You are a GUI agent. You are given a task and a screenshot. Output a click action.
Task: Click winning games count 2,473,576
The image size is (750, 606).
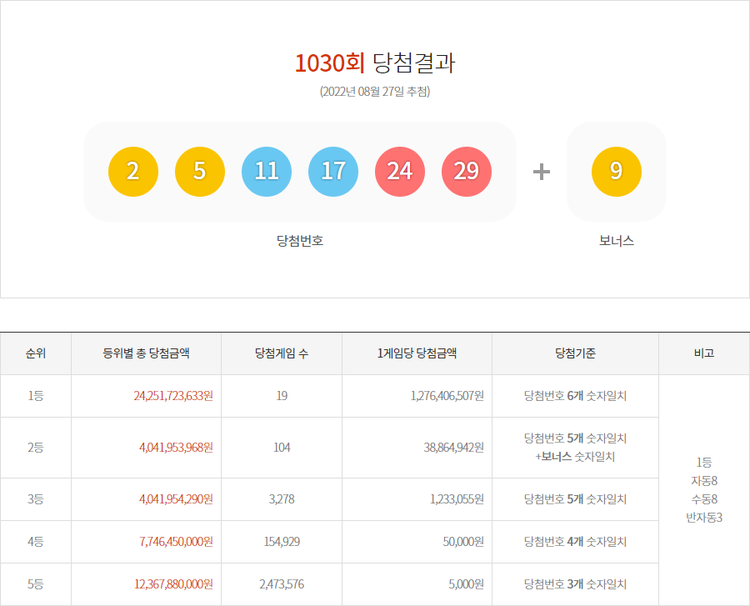(282, 584)
